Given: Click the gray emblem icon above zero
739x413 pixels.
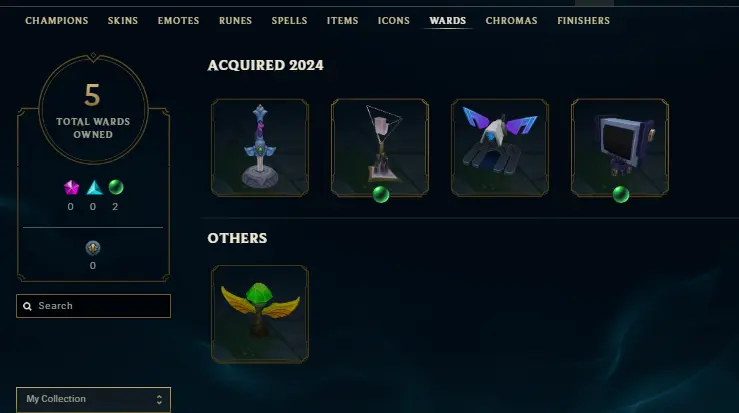Looking at the screenshot, I should (x=93, y=248).
